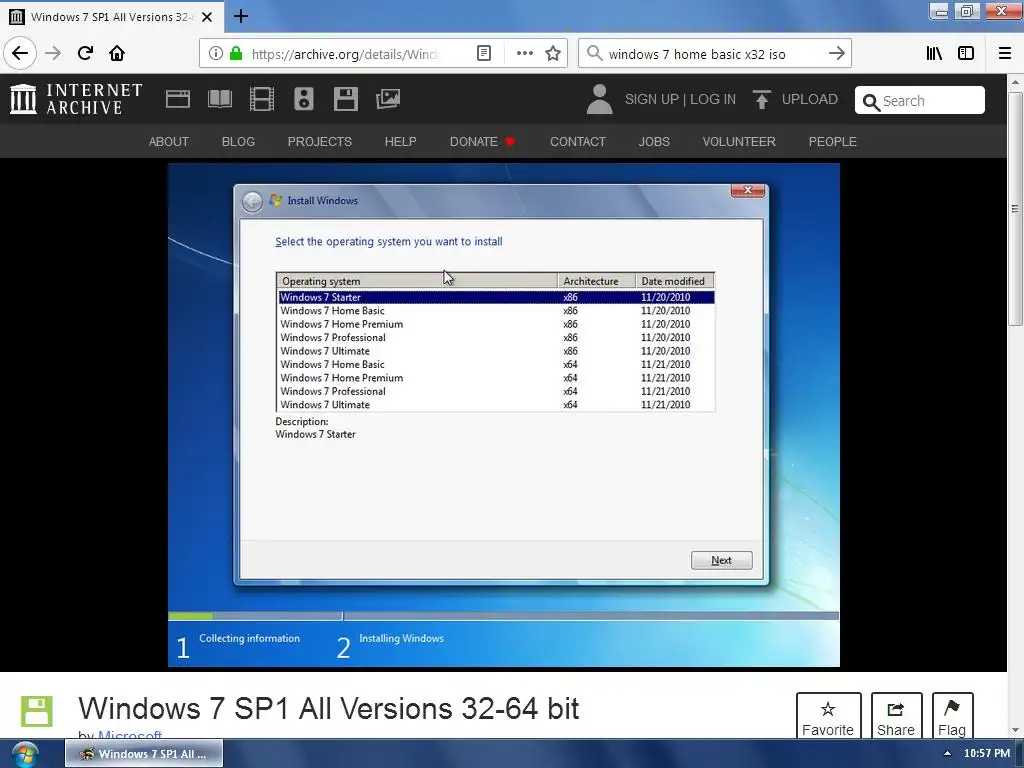The height and width of the screenshot is (768, 1024).
Task: Click the Flag button
Action: pos(952,717)
